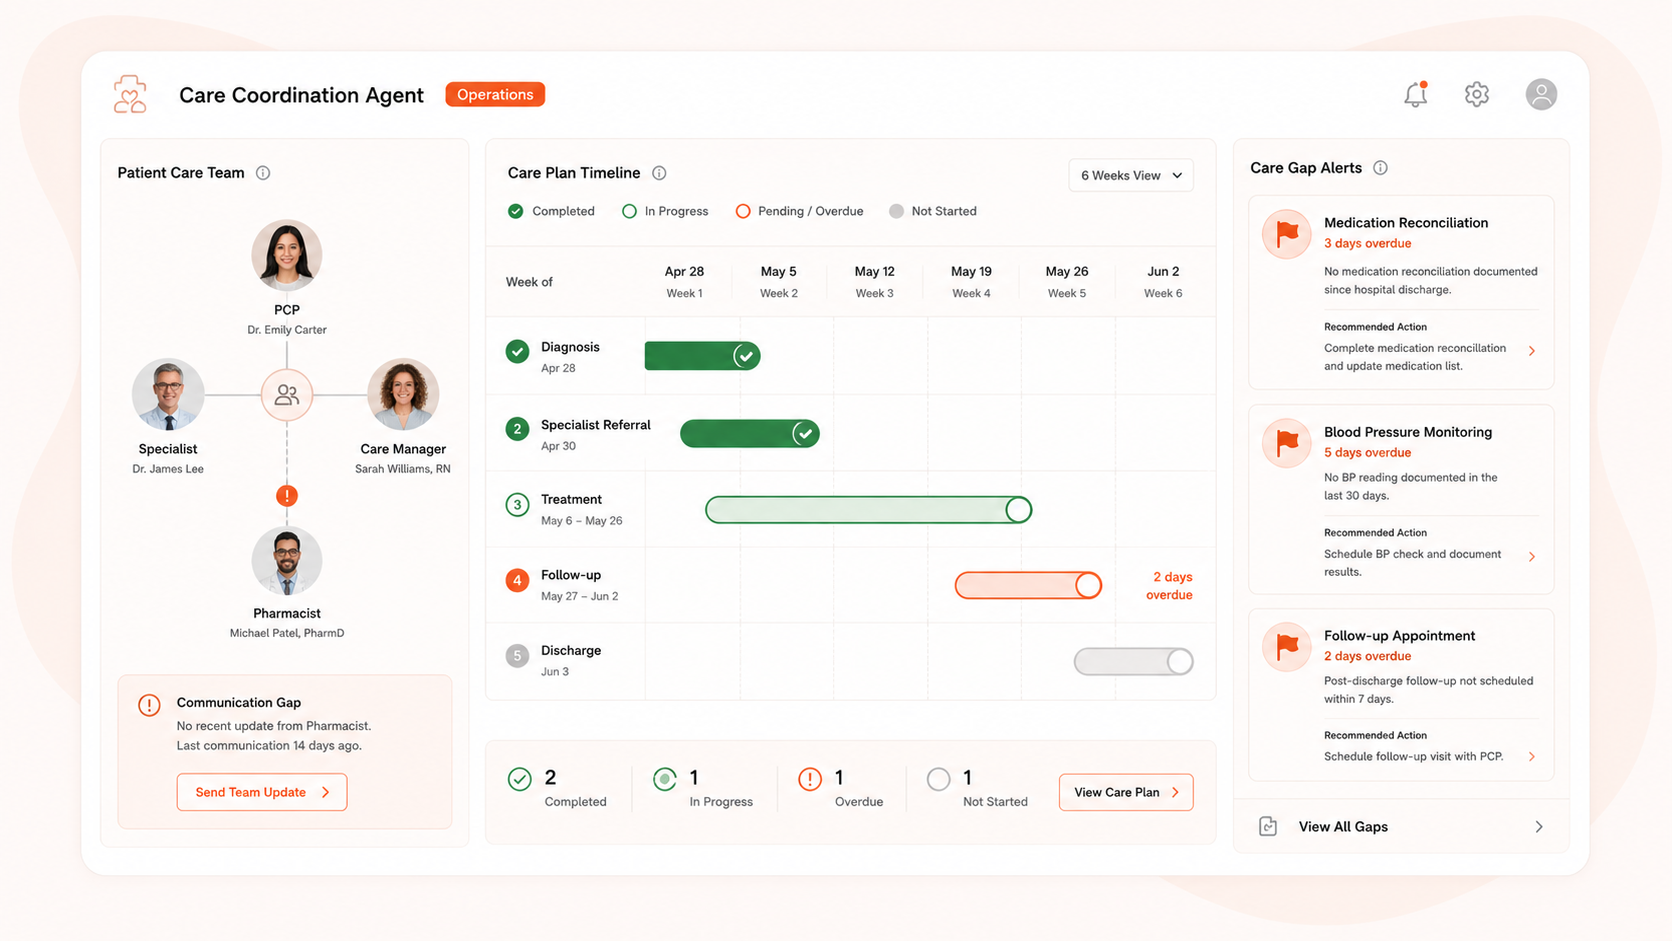
Task: Click the care team group icon in center
Action: click(287, 395)
